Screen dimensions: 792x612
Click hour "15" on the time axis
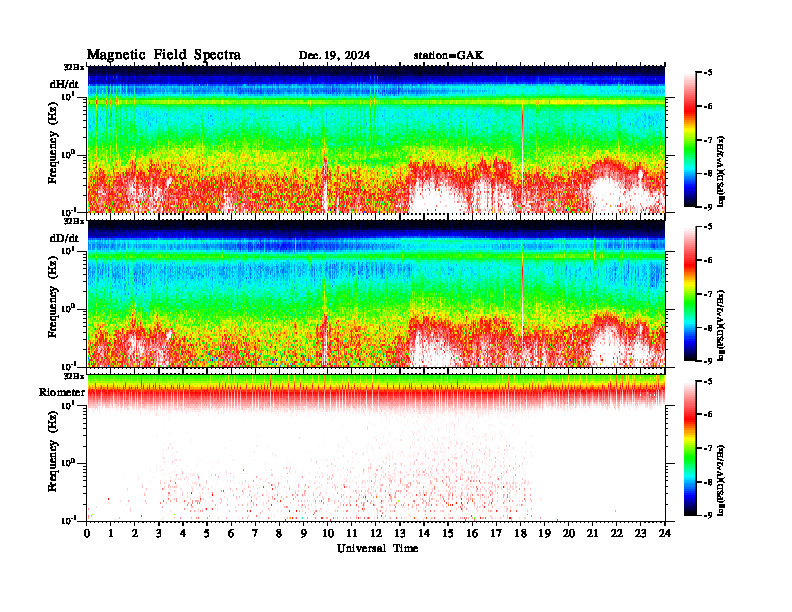click(448, 534)
